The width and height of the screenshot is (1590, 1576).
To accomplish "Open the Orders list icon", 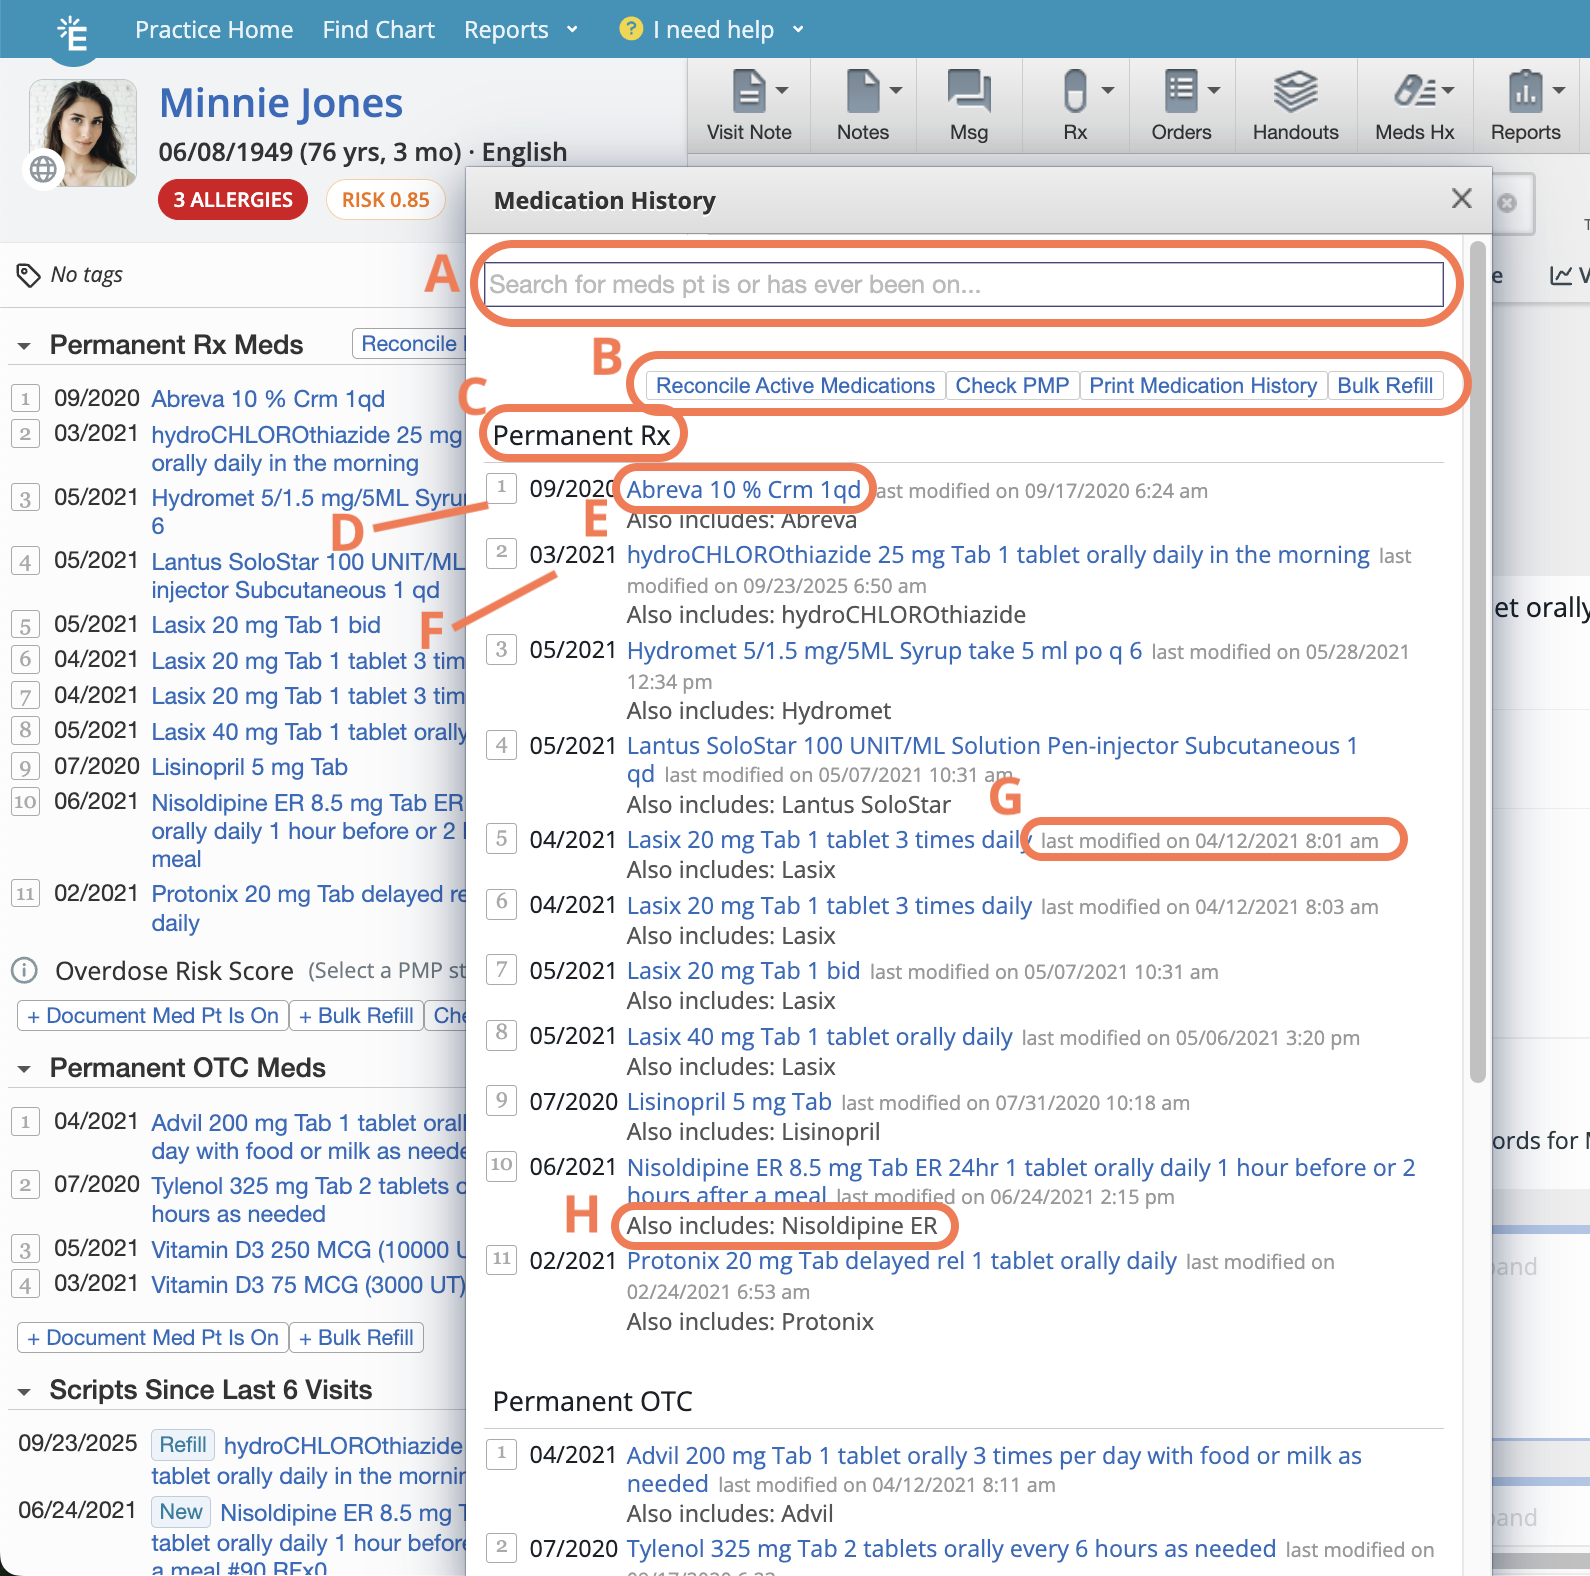I will tap(1181, 92).
